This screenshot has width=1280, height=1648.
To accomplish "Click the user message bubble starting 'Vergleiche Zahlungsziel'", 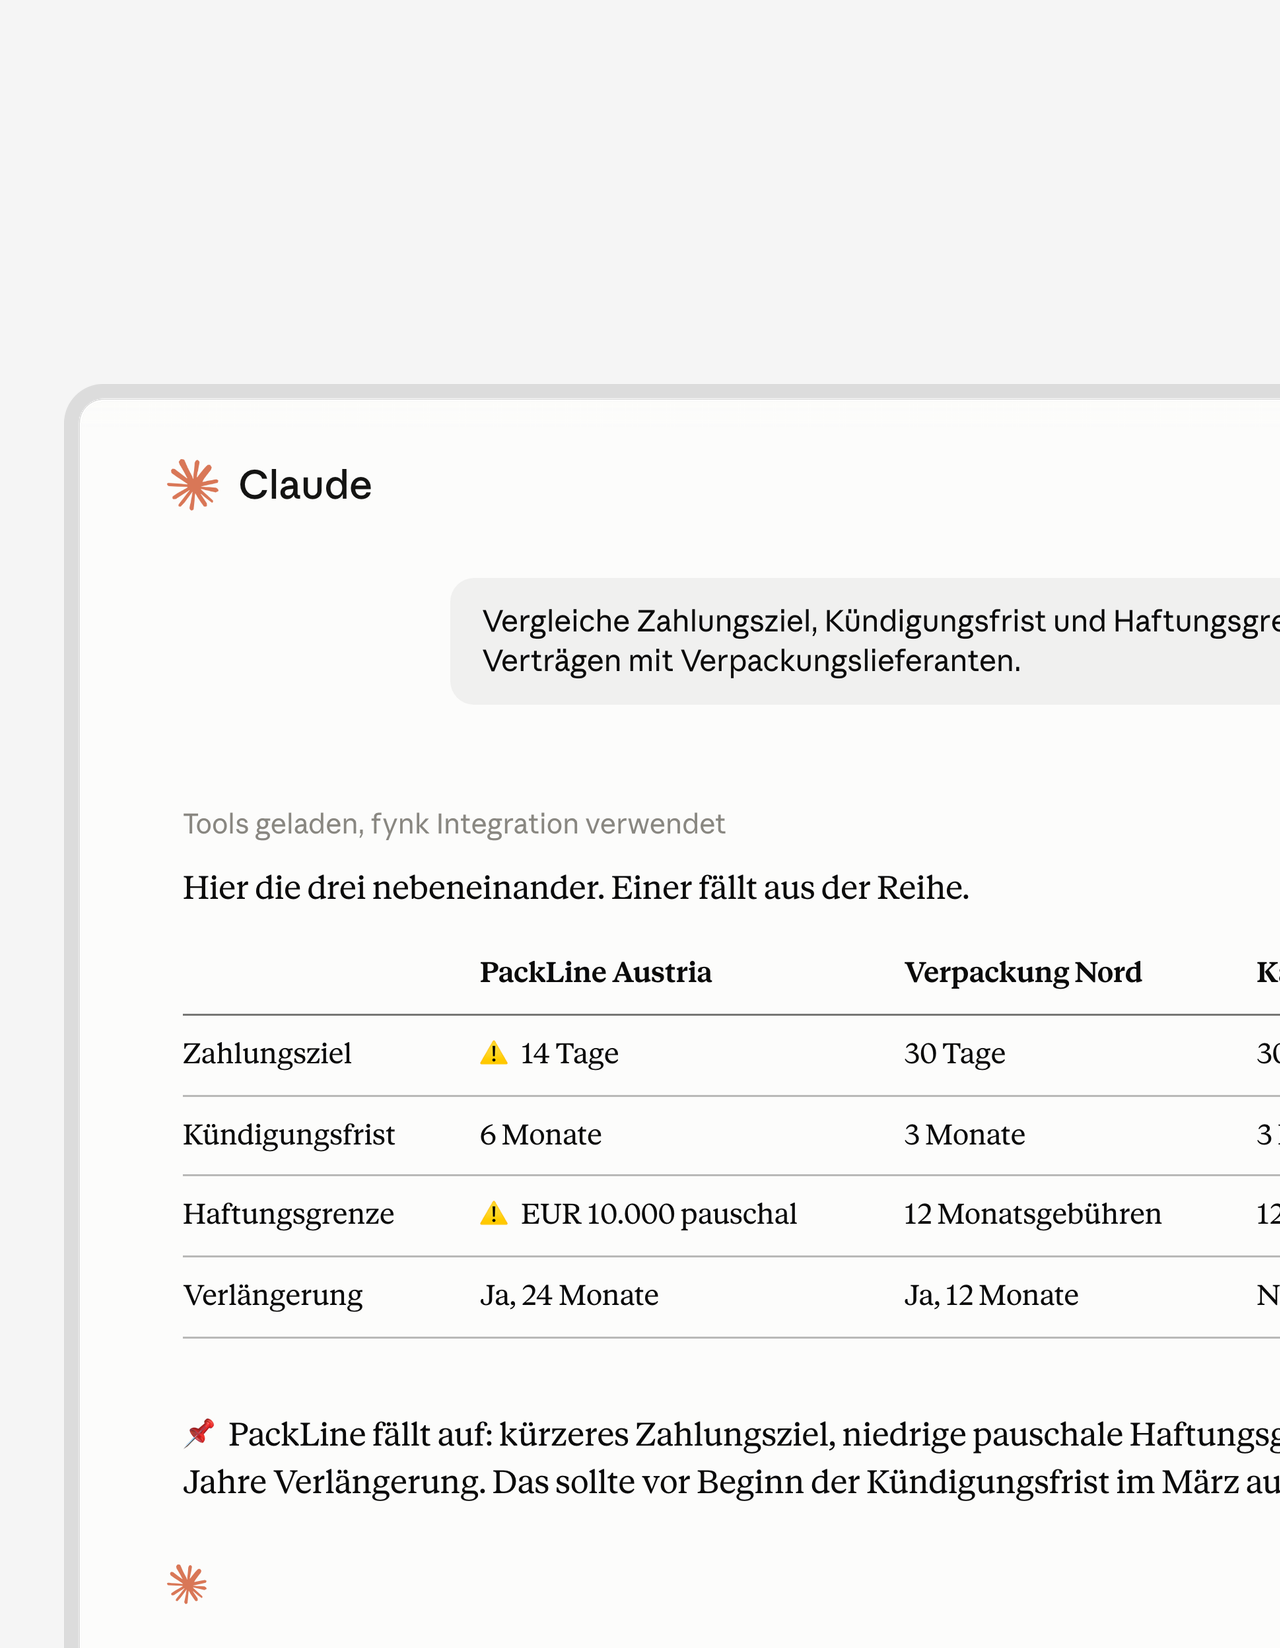I will click(865, 641).
